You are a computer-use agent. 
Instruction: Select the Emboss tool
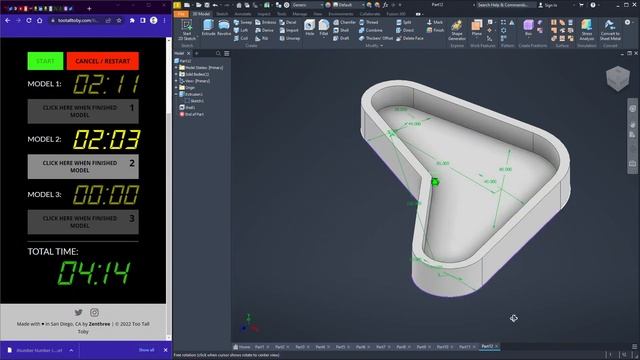coord(265,22)
